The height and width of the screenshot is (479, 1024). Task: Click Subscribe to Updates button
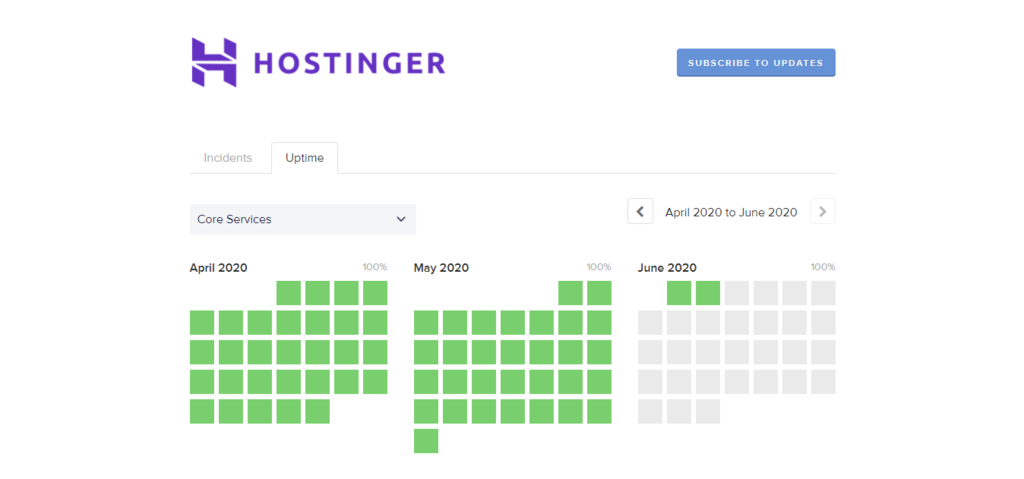(x=756, y=63)
